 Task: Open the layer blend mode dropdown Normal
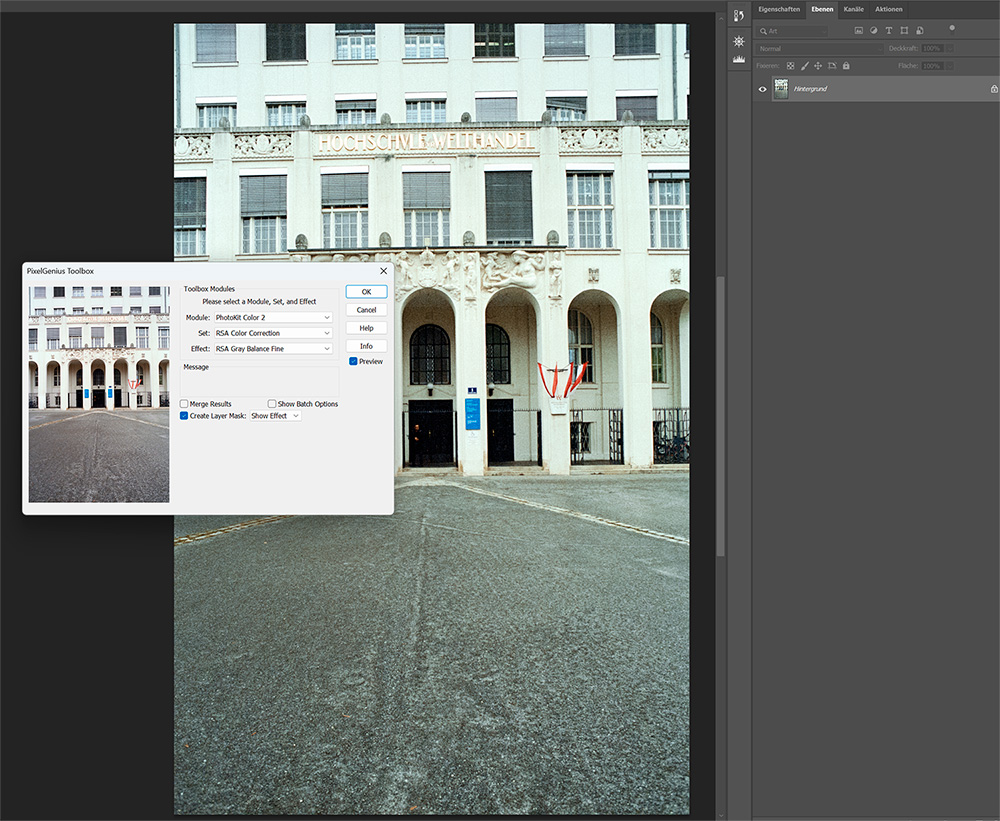(x=820, y=48)
